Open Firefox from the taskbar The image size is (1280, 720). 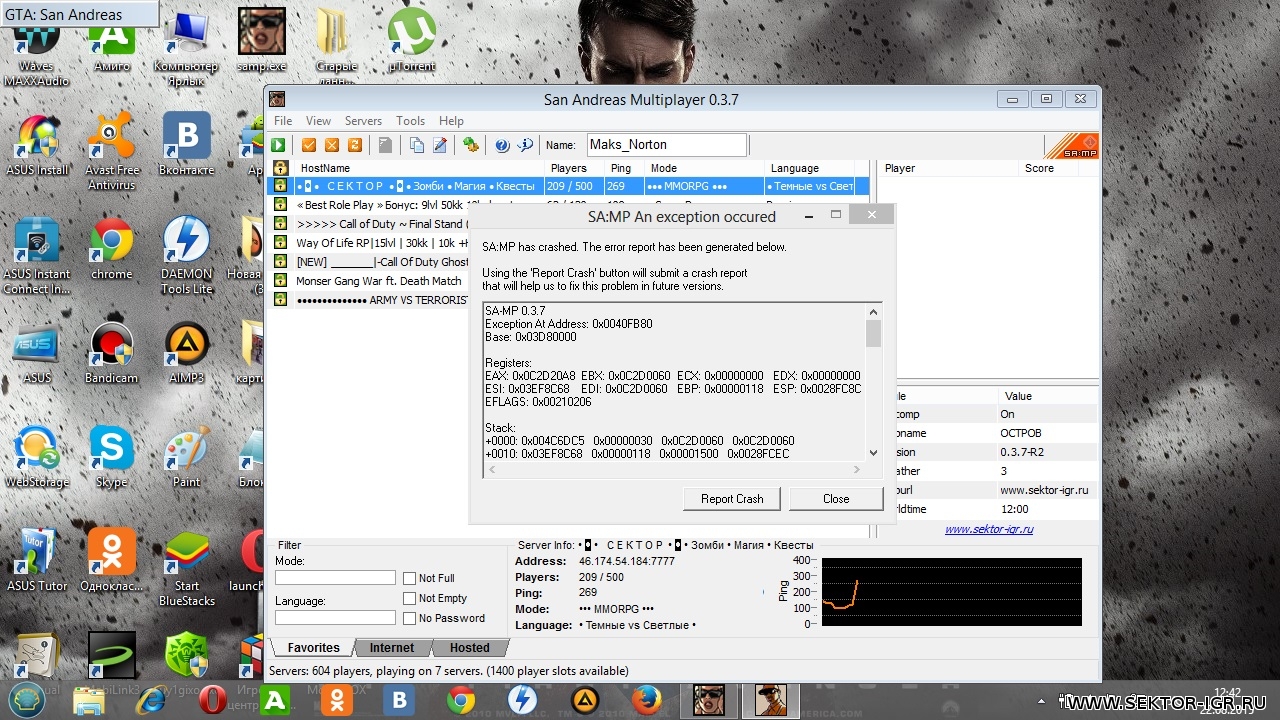tap(647, 700)
